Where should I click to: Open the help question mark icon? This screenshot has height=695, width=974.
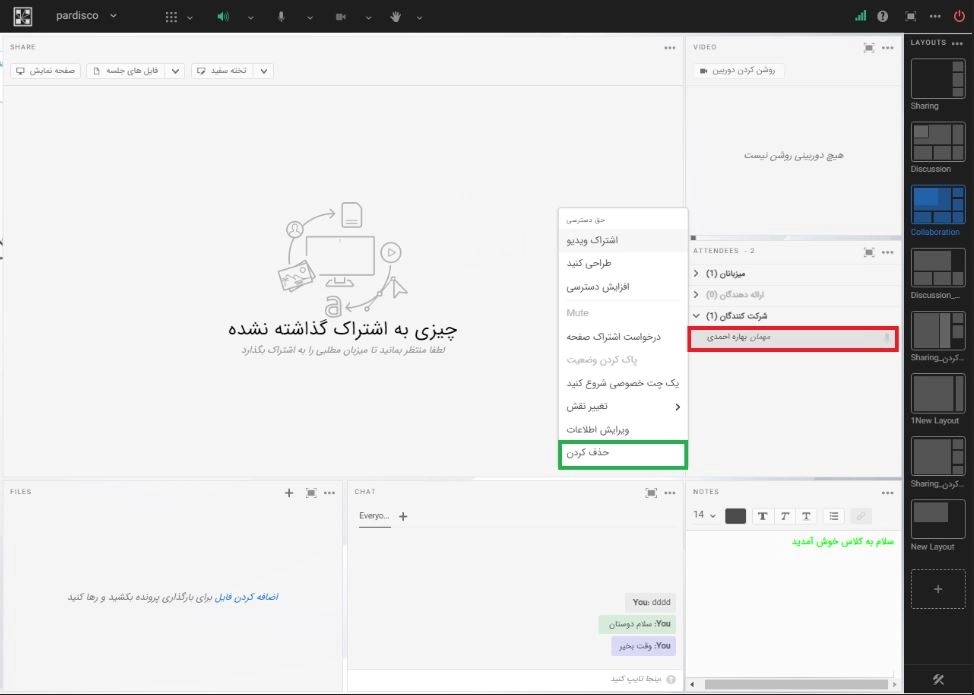click(882, 17)
